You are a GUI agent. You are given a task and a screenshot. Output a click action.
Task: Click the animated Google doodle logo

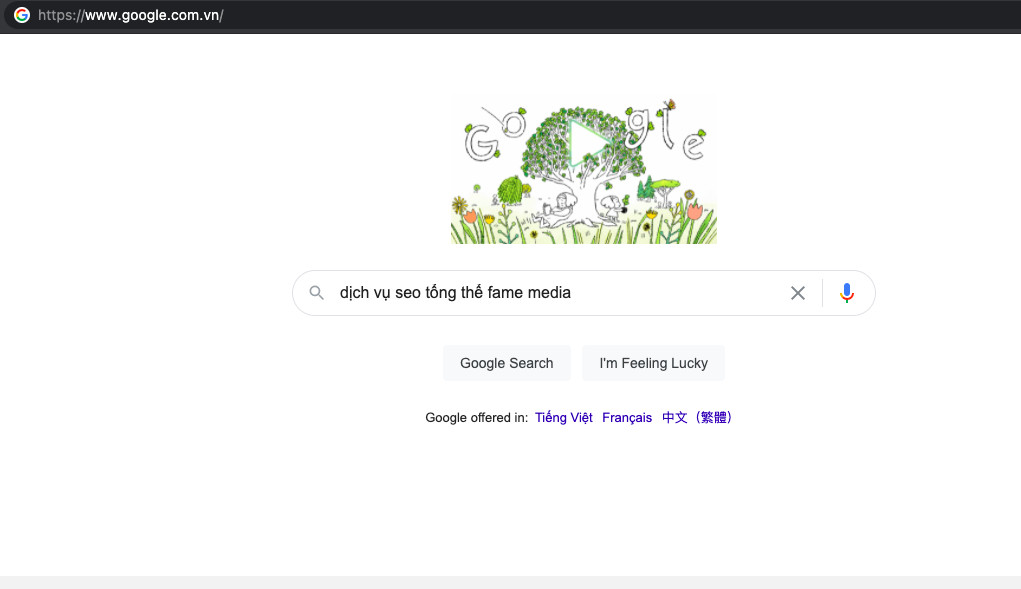(583, 170)
